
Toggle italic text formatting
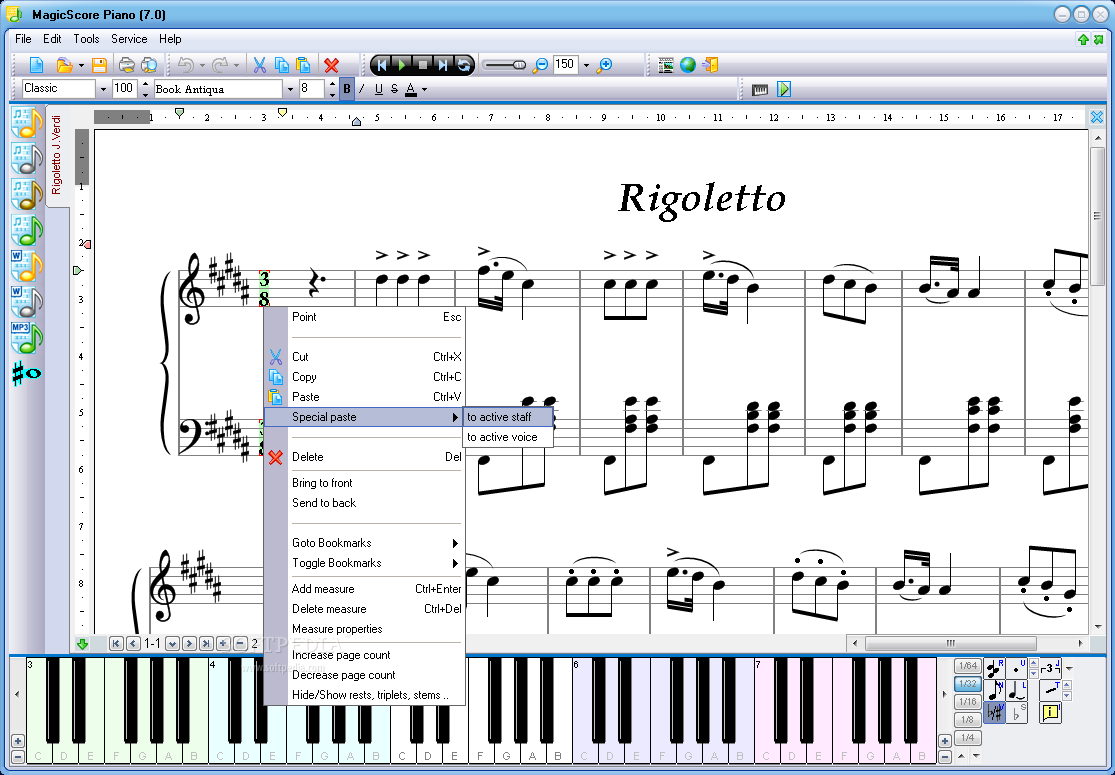coord(362,89)
